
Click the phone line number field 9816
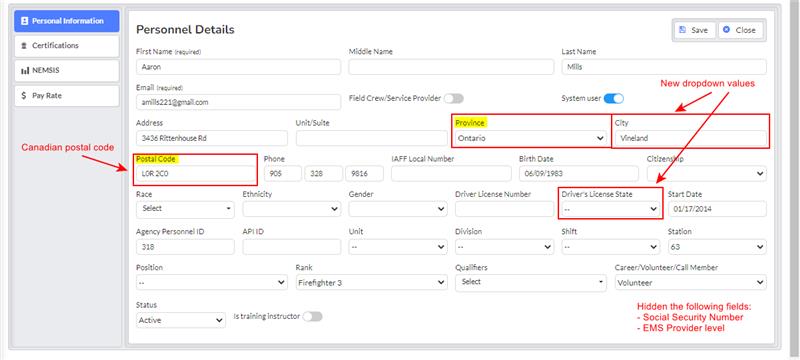coord(364,173)
